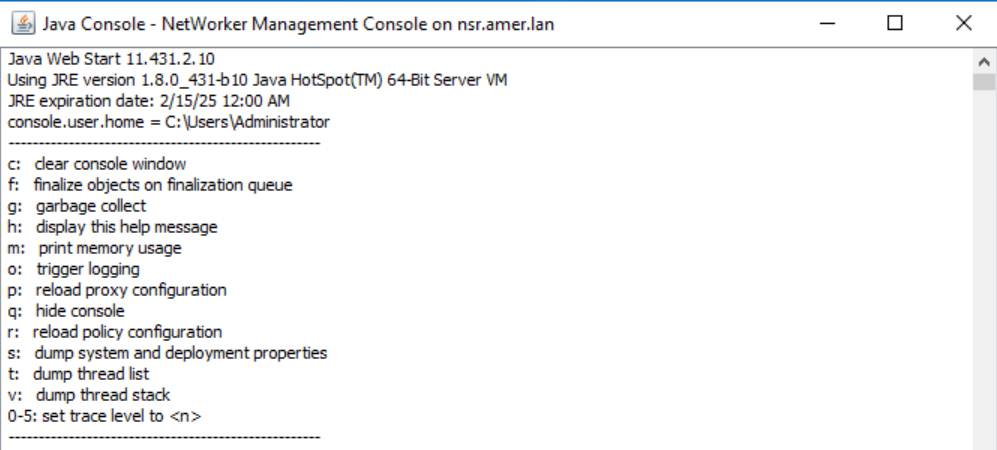Click the 'c: clear console window' line
The width and height of the screenshot is (997, 450).
[x=97, y=164]
